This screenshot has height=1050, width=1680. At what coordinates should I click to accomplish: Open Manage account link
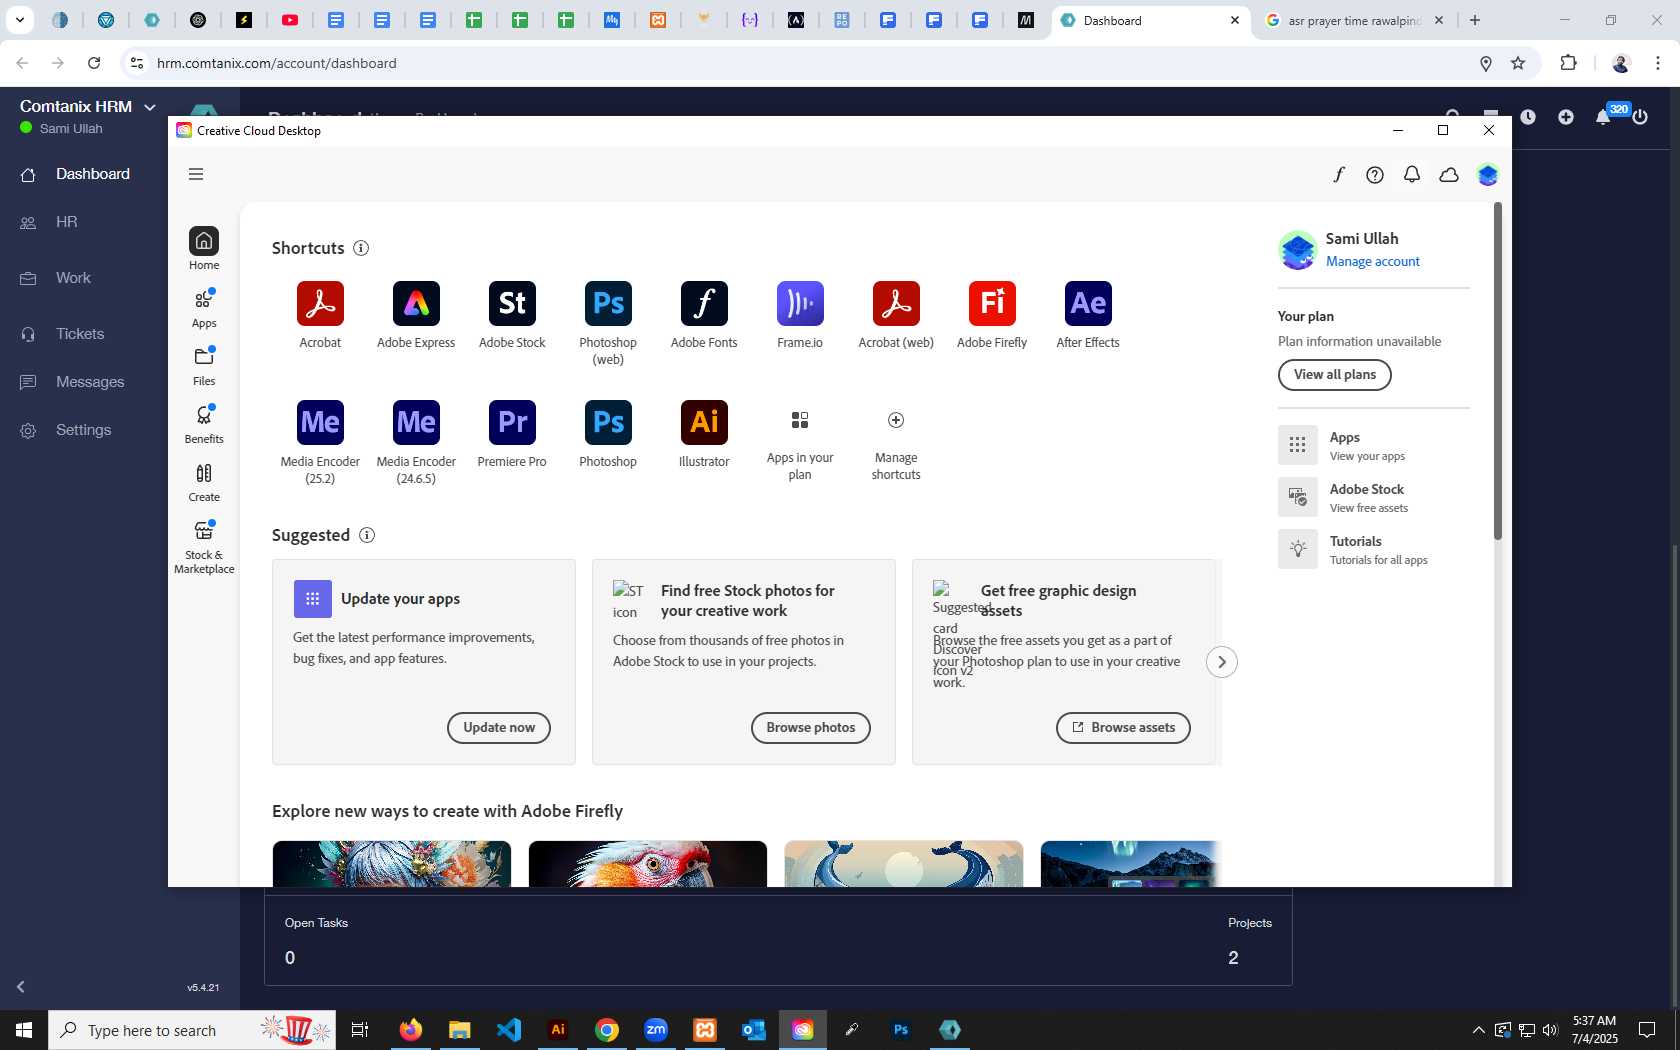pyautogui.click(x=1373, y=261)
